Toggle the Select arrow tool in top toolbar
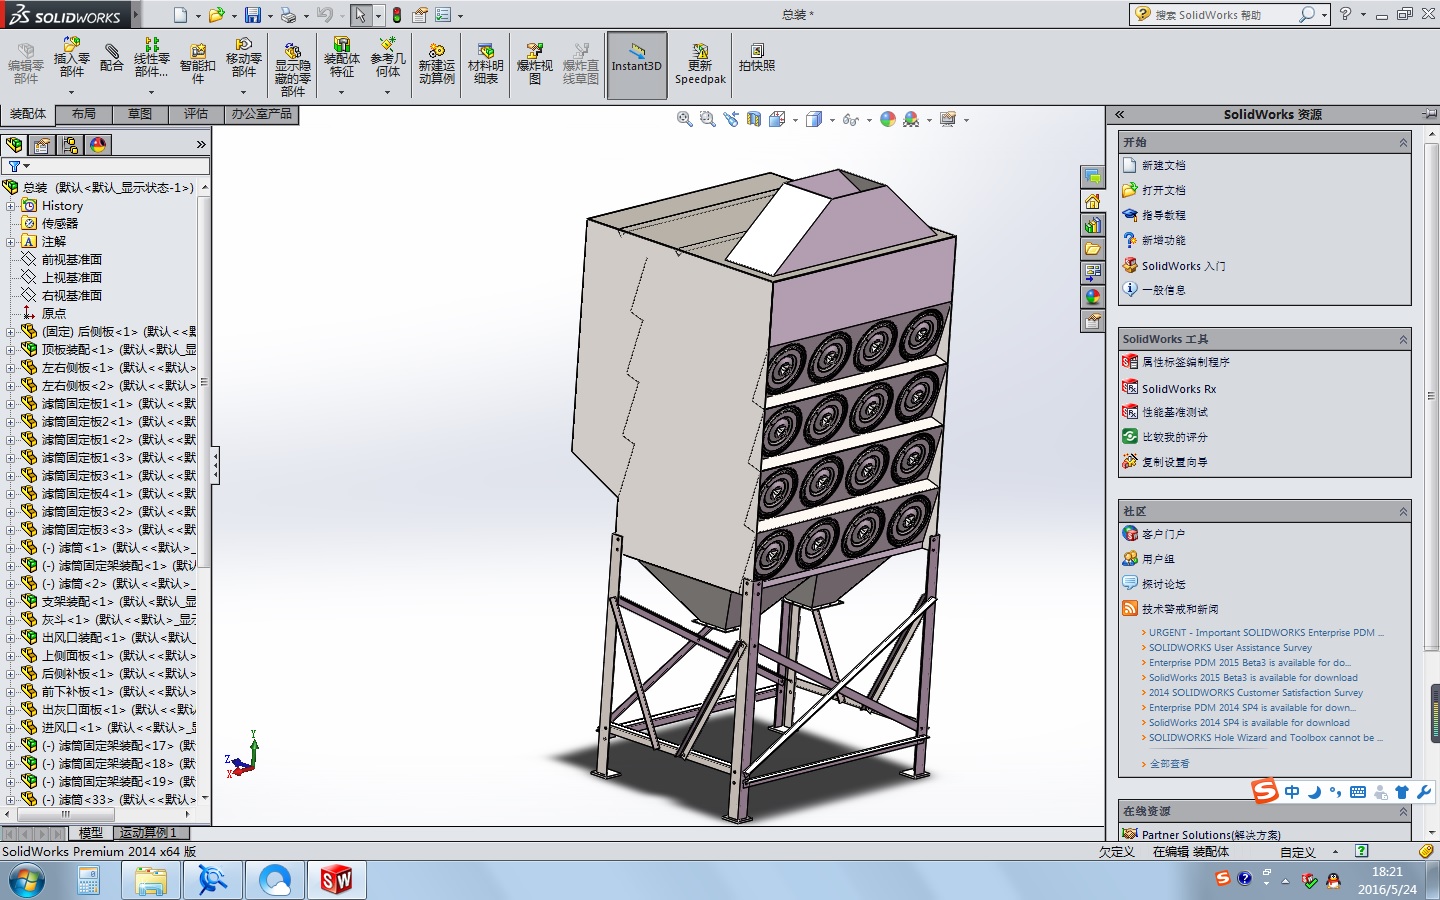This screenshot has height=900, width=1440. coord(360,15)
